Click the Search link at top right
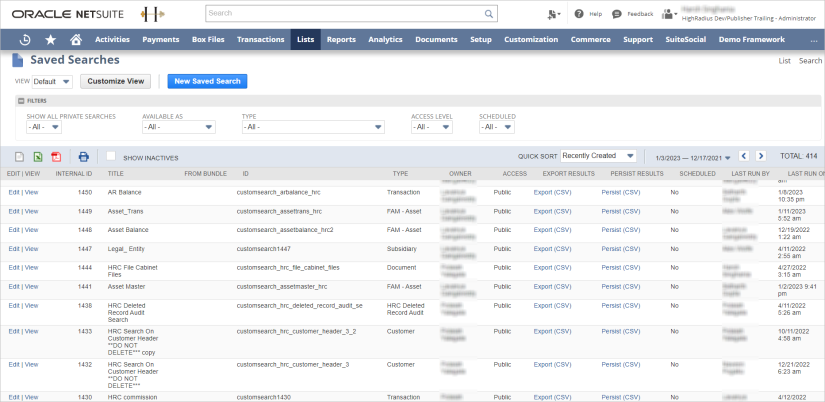825x402 pixels. click(810, 61)
